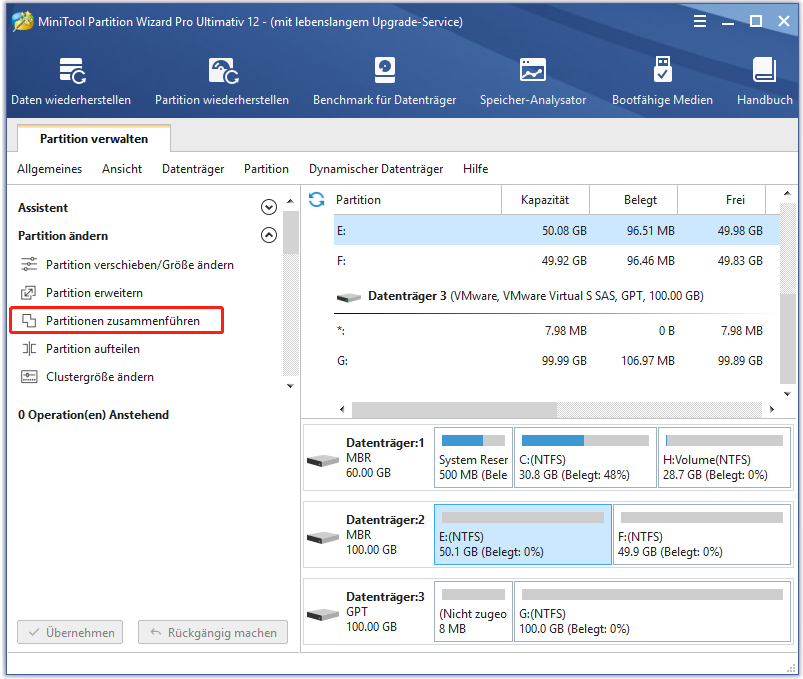Click the Partition aufteilen icon
This screenshot has height=679, width=803.
29,349
